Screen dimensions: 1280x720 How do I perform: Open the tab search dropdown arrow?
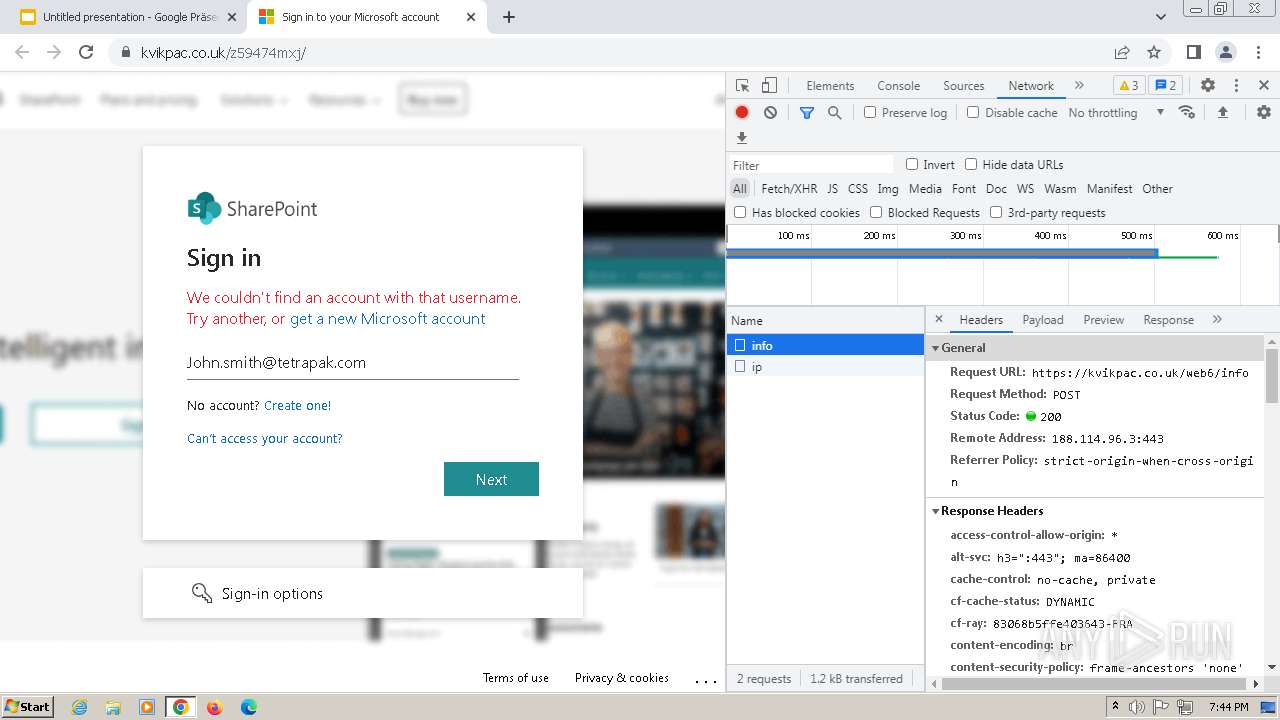(1161, 17)
